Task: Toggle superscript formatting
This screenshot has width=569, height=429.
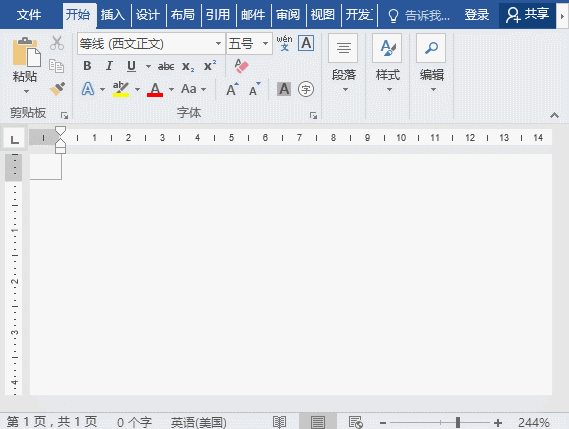Action: 210,66
